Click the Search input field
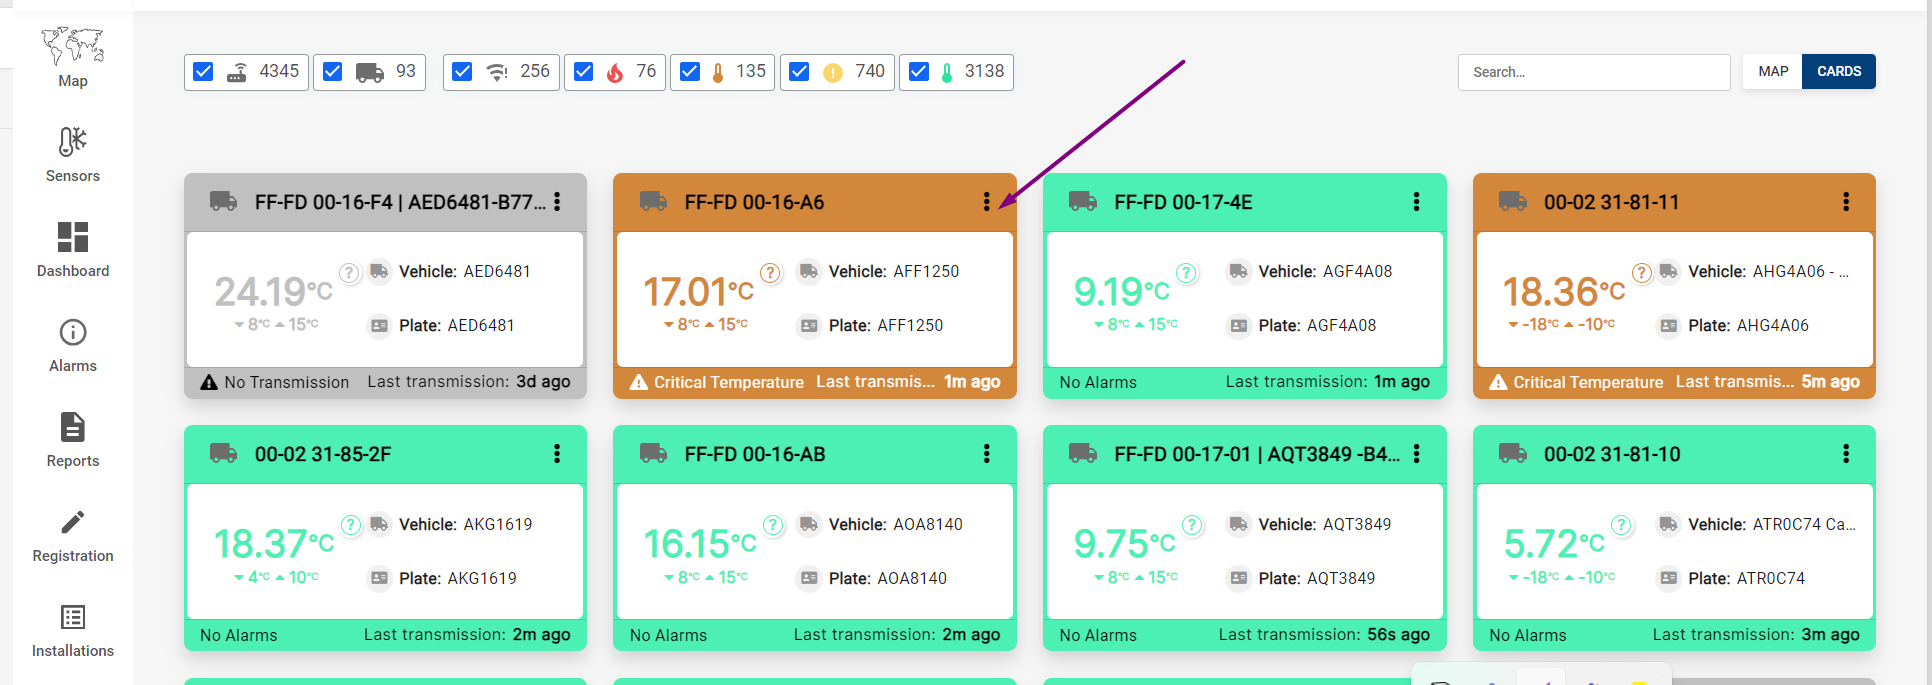 click(x=1593, y=72)
